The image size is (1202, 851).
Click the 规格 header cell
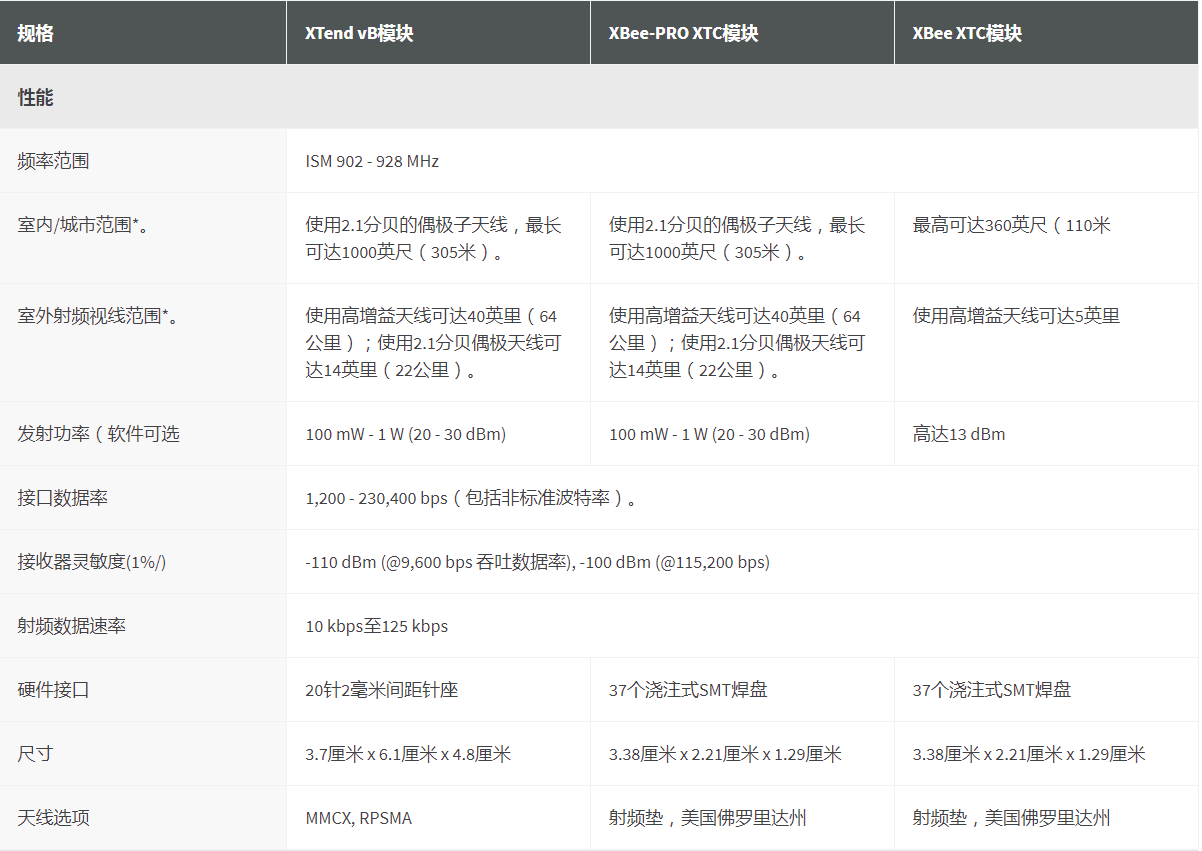[x=143, y=33]
